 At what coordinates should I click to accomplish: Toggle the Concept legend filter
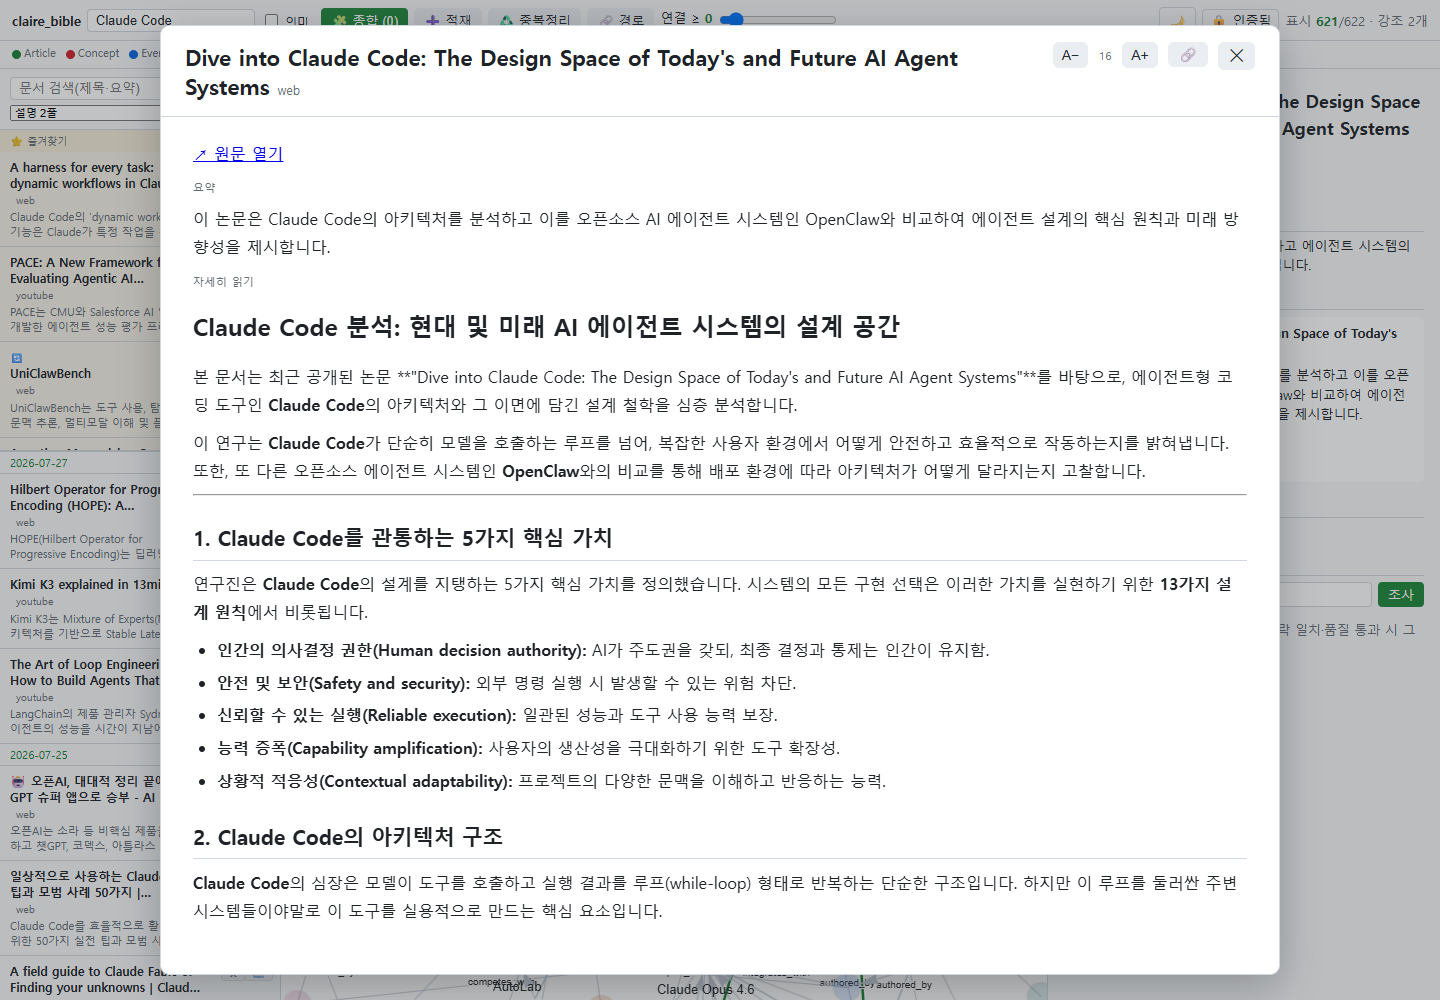click(x=92, y=54)
